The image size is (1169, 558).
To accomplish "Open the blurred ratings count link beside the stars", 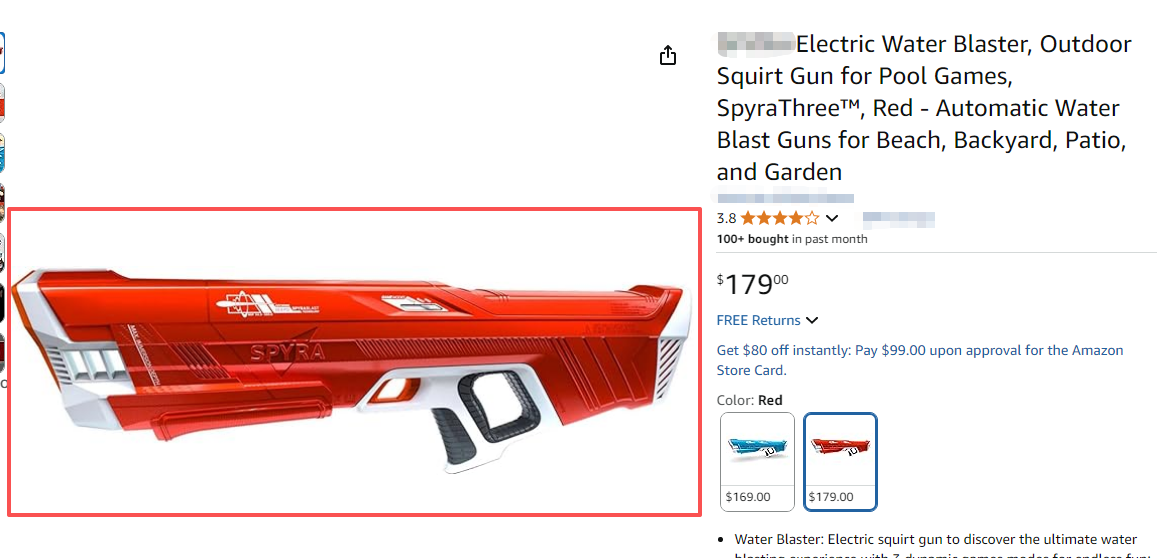I will [898, 218].
